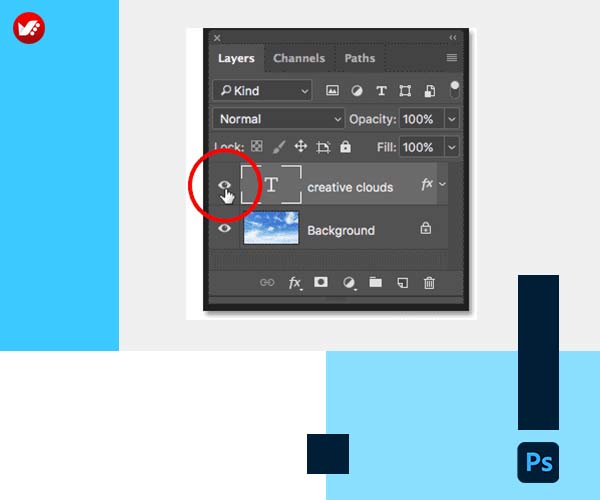Image resolution: width=600 pixels, height=500 pixels.
Task: Open the Layers panel menu
Action: [x=451, y=58]
